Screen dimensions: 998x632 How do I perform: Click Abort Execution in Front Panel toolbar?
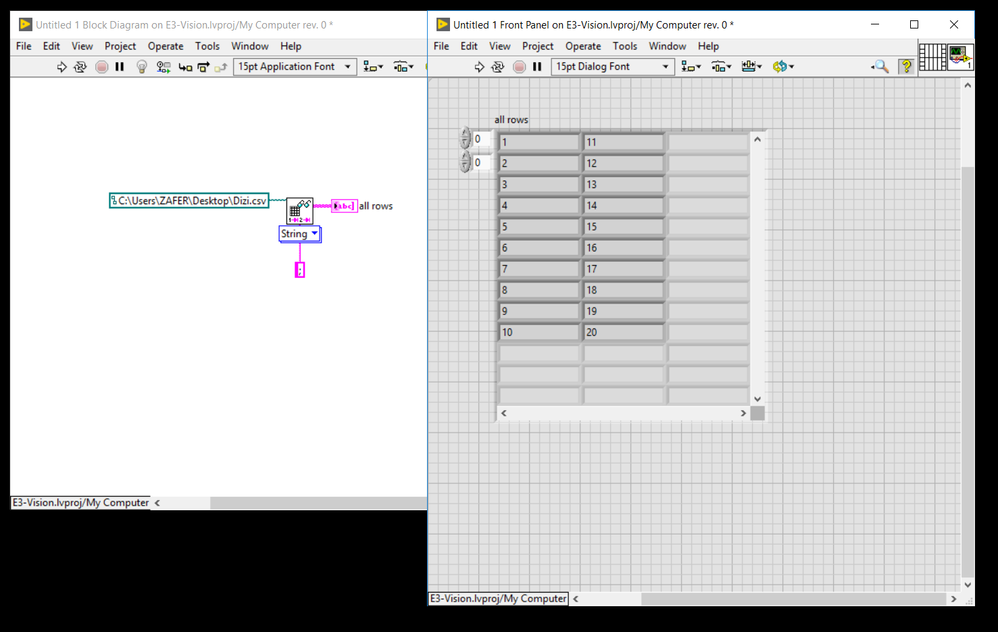pos(519,67)
